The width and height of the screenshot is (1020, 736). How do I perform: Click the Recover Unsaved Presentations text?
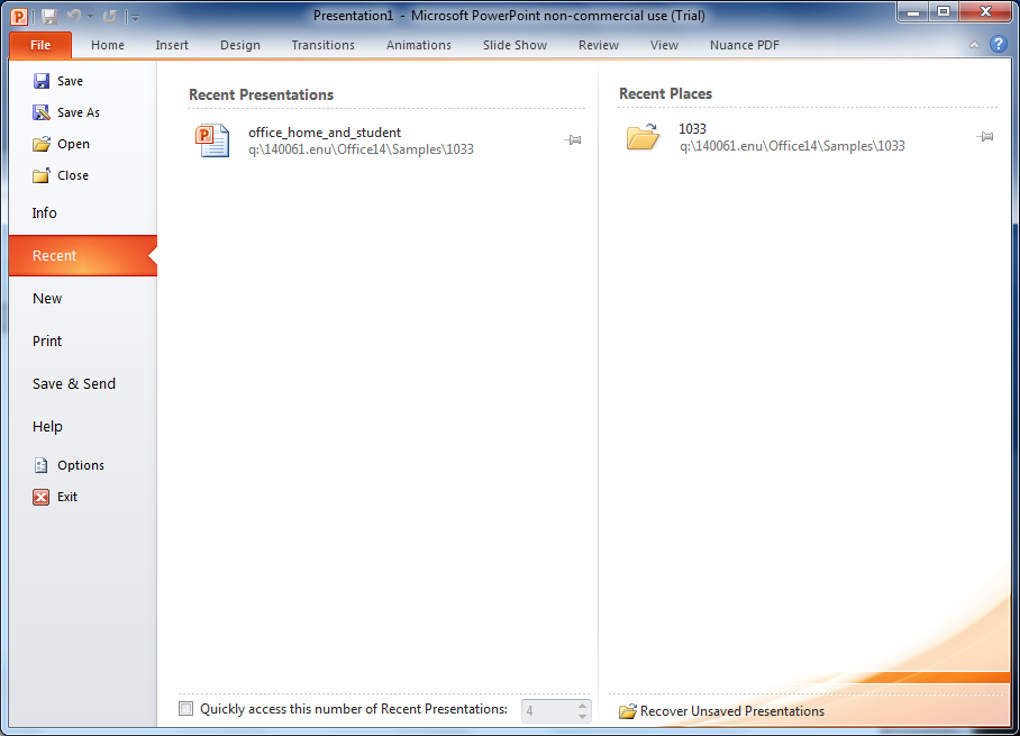pos(732,711)
